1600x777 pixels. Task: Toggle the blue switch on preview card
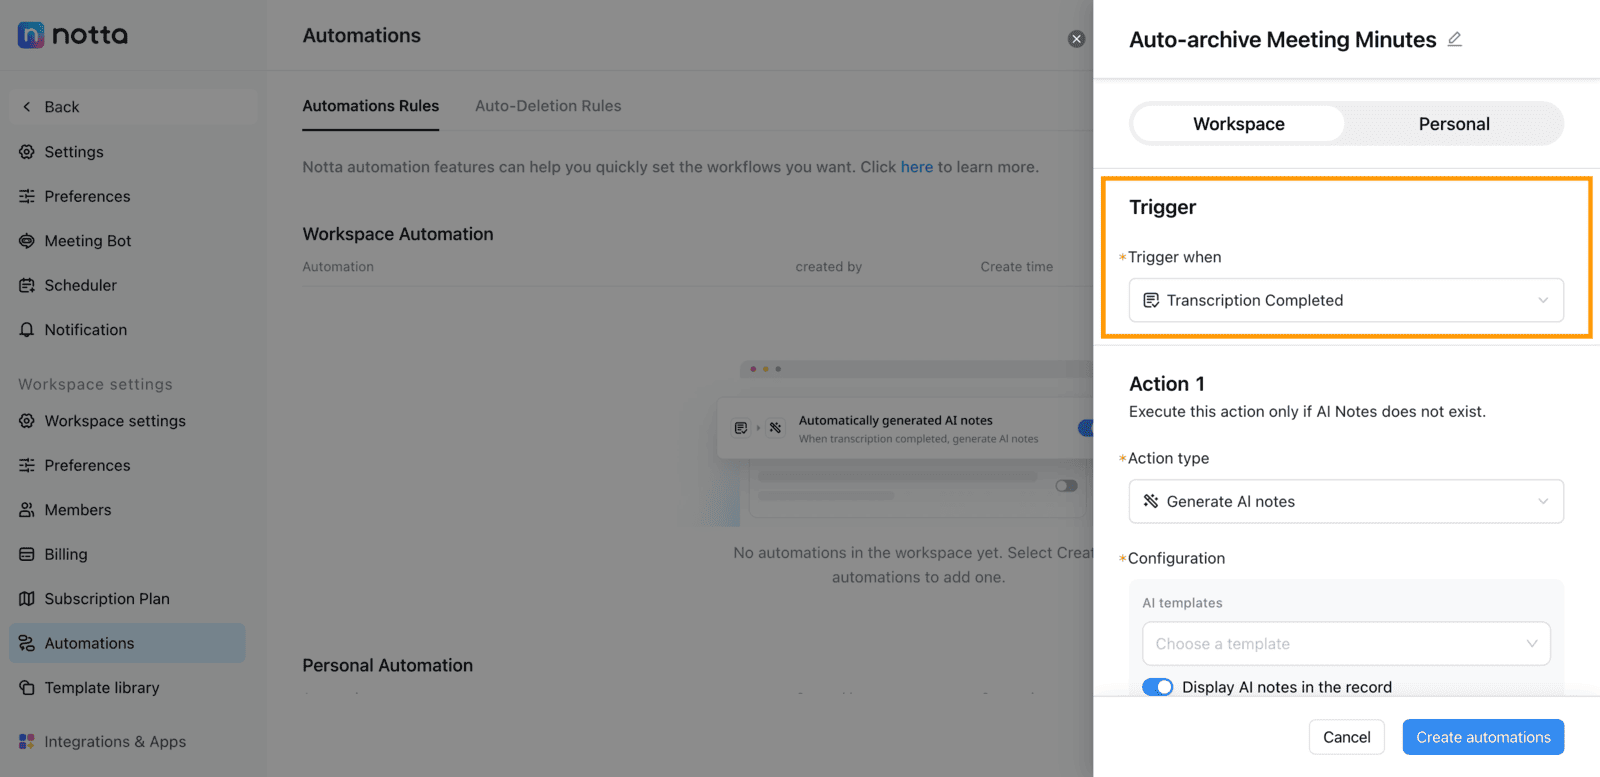(x=1085, y=428)
